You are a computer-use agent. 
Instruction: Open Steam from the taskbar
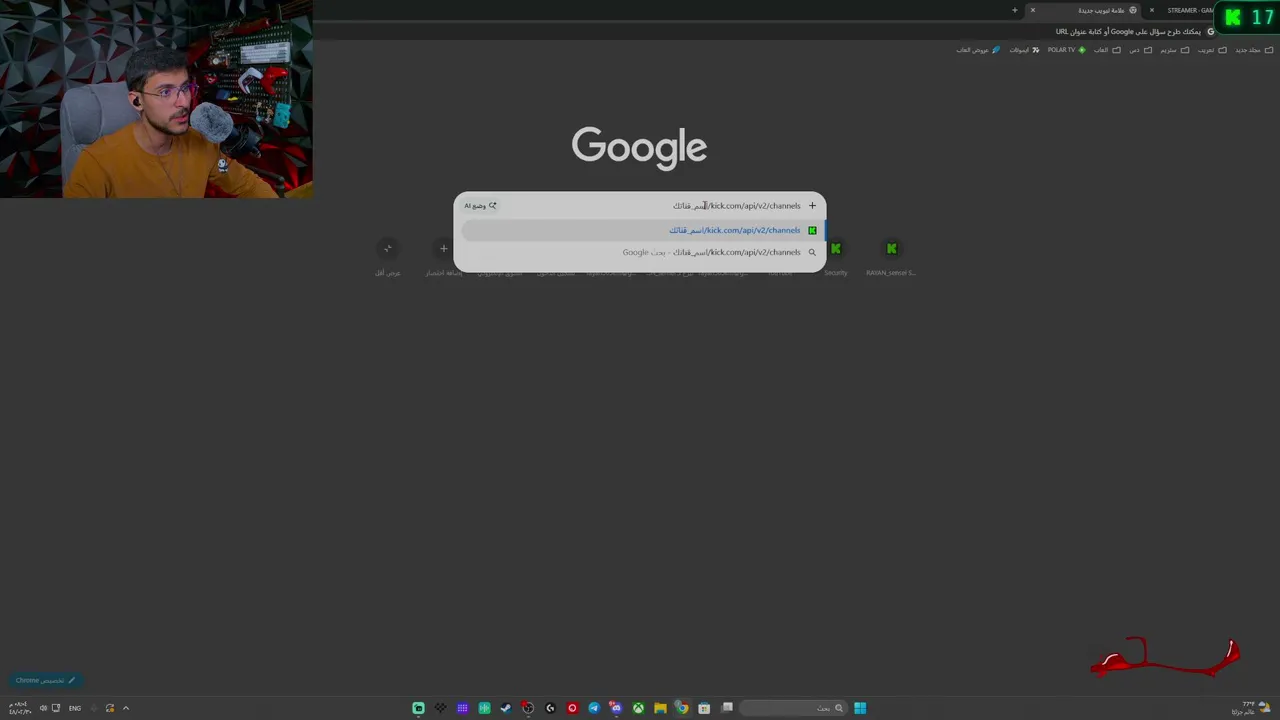click(x=506, y=708)
